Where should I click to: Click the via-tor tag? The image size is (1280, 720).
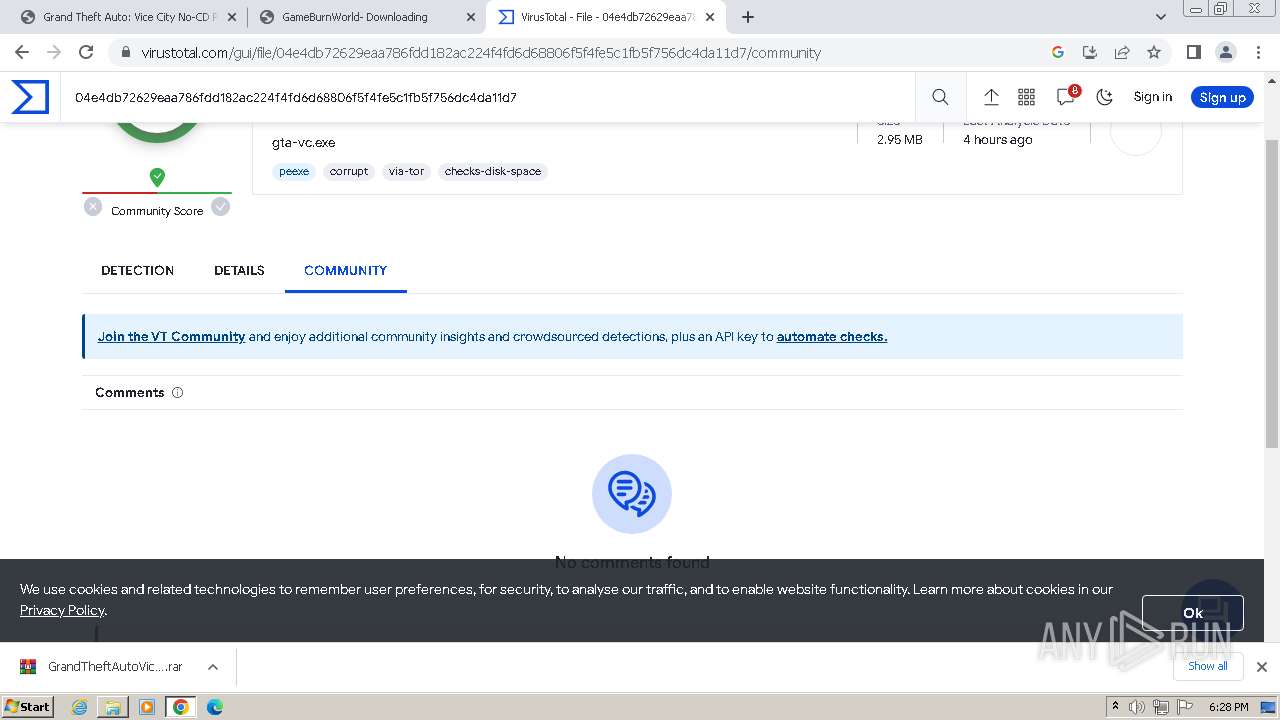point(406,171)
